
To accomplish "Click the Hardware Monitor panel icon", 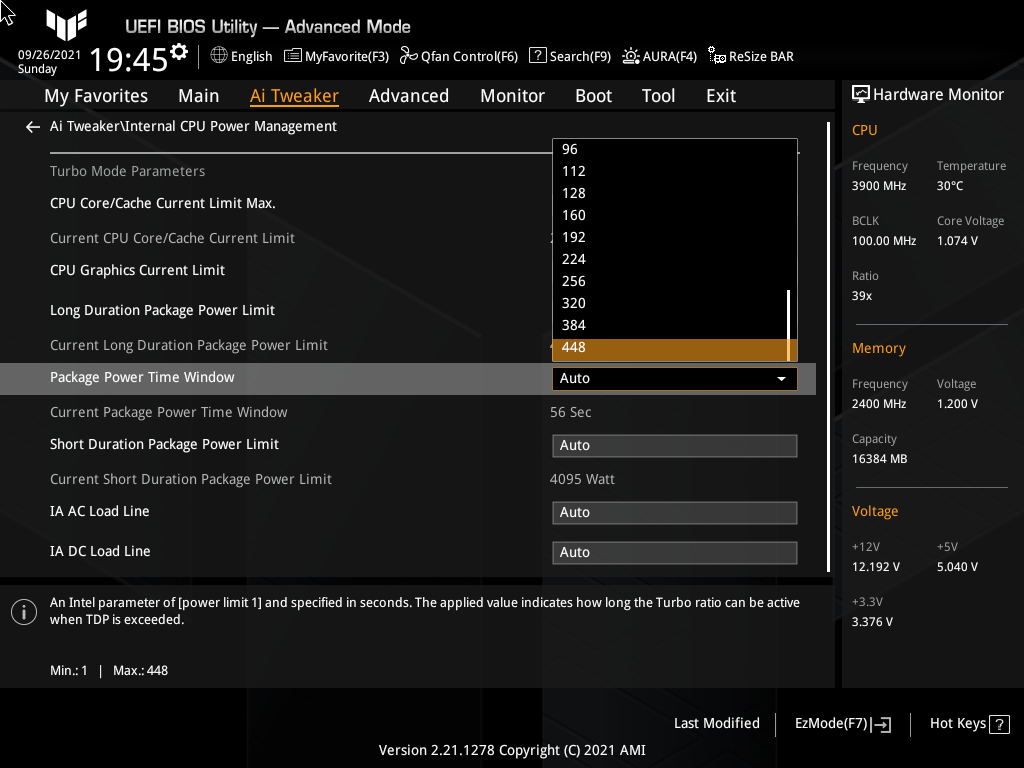I will [x=862, y=93].
